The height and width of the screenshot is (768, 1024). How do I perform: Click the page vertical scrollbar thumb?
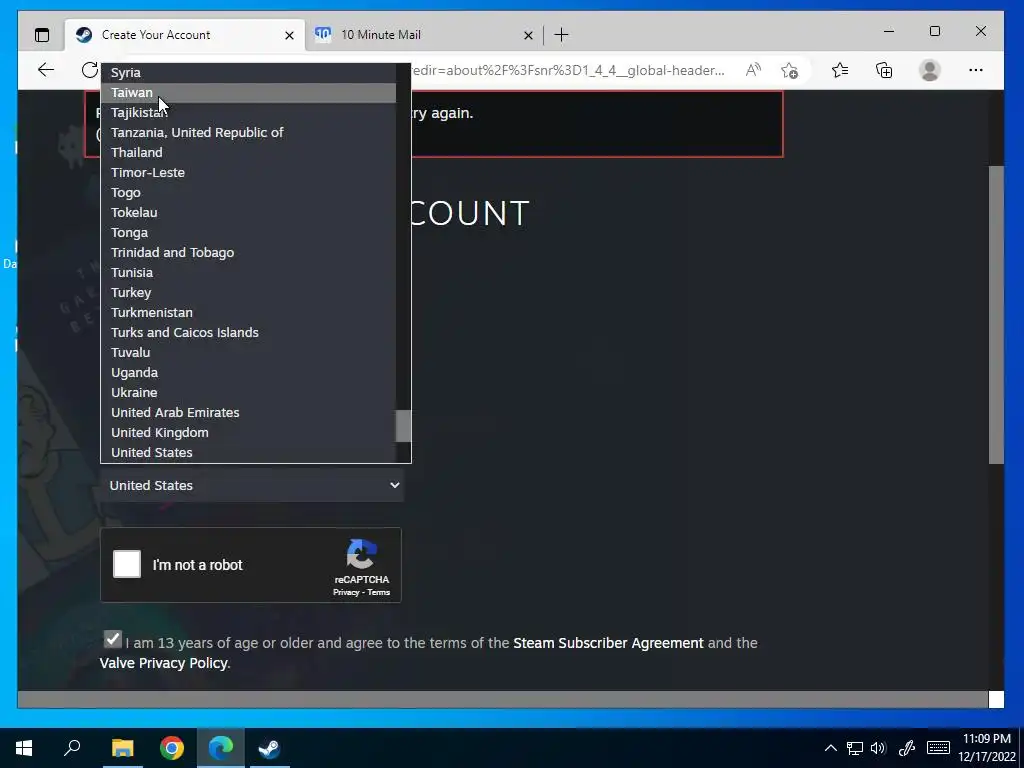click(x=996, y=315)
